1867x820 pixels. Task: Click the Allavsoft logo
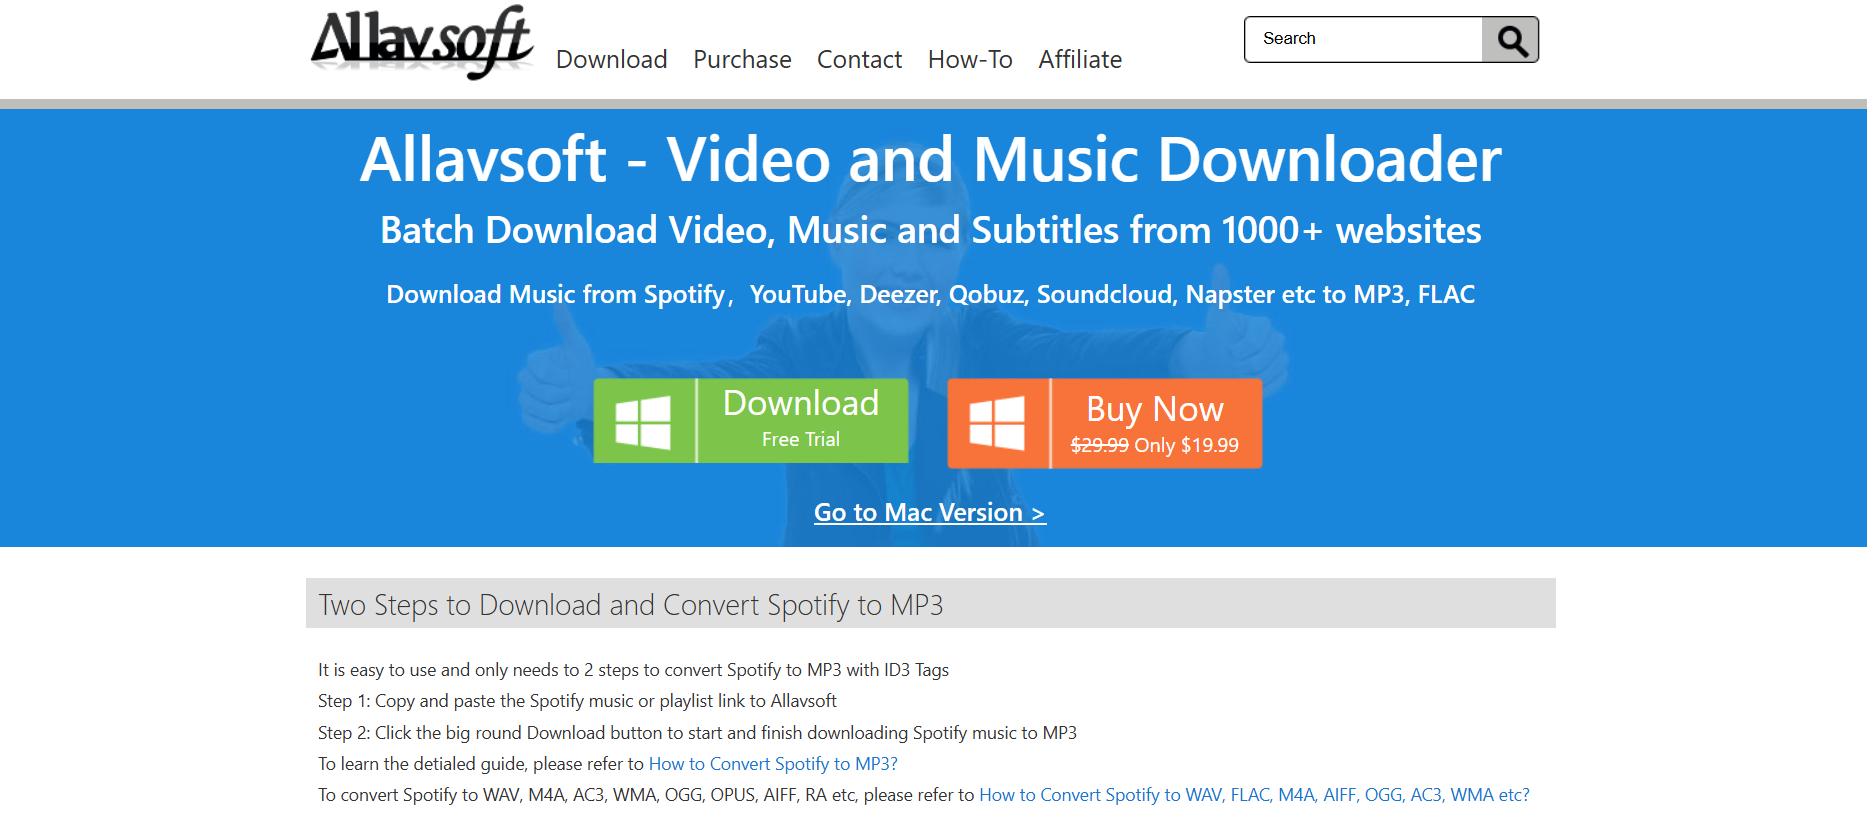pos(422,42)
